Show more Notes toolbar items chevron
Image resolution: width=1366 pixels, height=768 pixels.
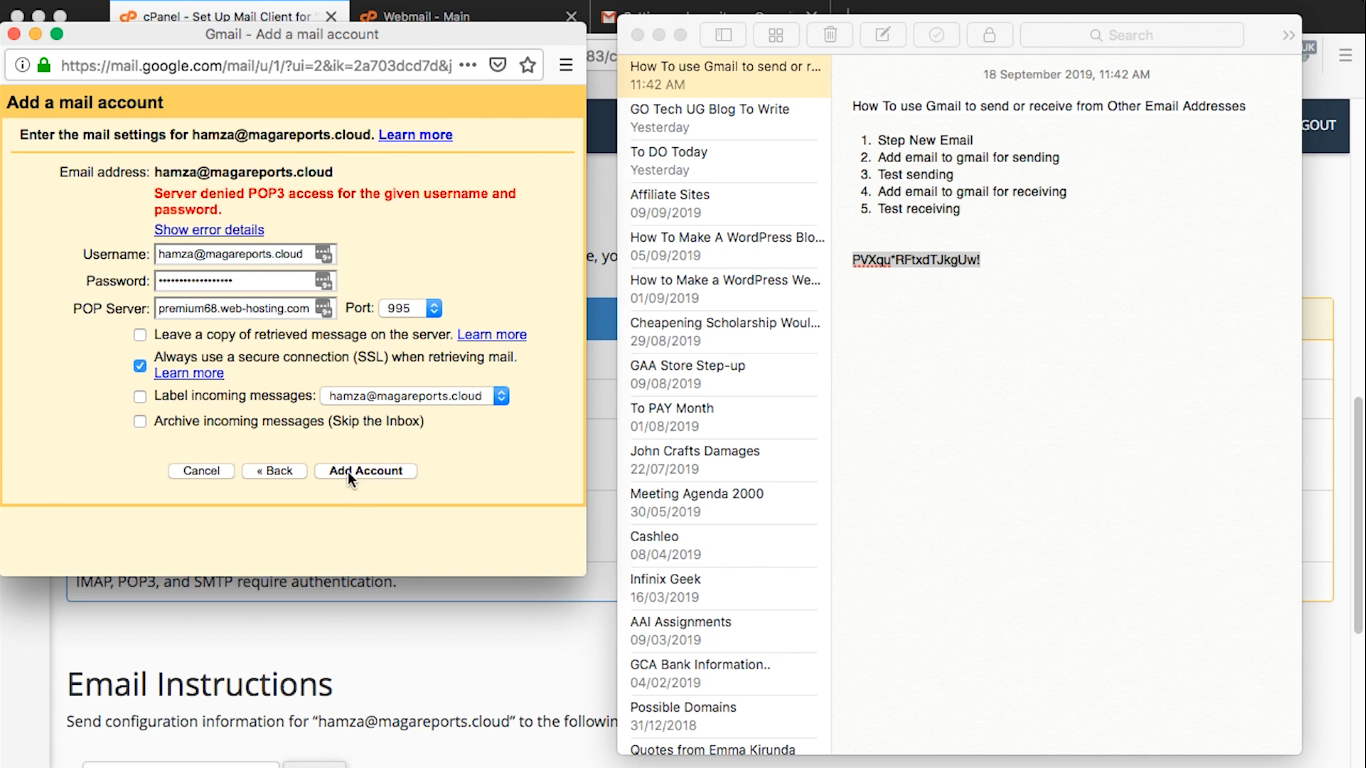point(1288,35)
